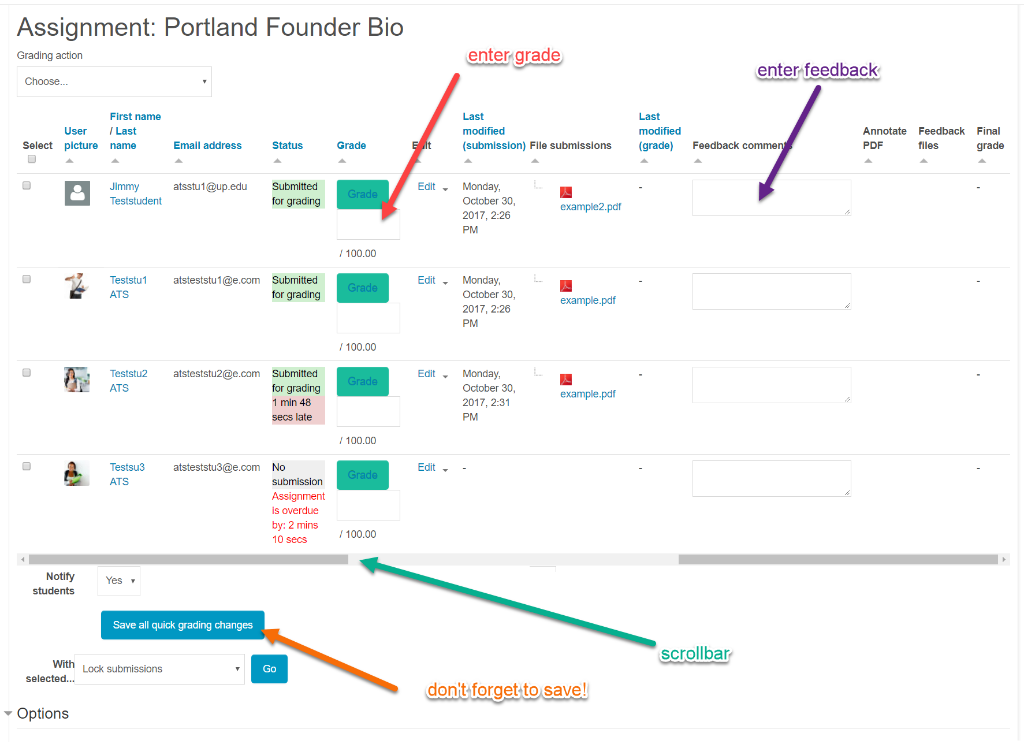The height and width of the screenshot is (744, 1024).
Task: Select the checkbox for Teststu2 ATS row
Action: pos(27,372)
